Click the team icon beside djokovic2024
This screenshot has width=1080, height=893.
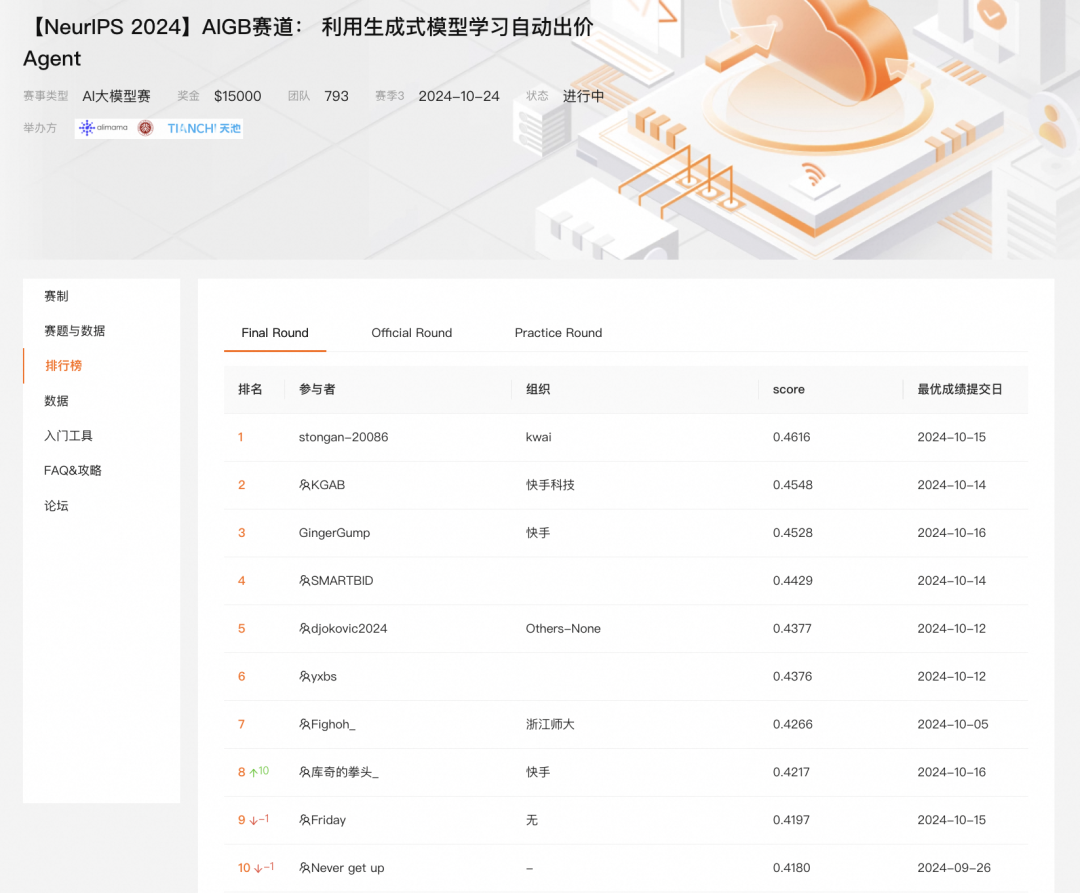[305, 629]
